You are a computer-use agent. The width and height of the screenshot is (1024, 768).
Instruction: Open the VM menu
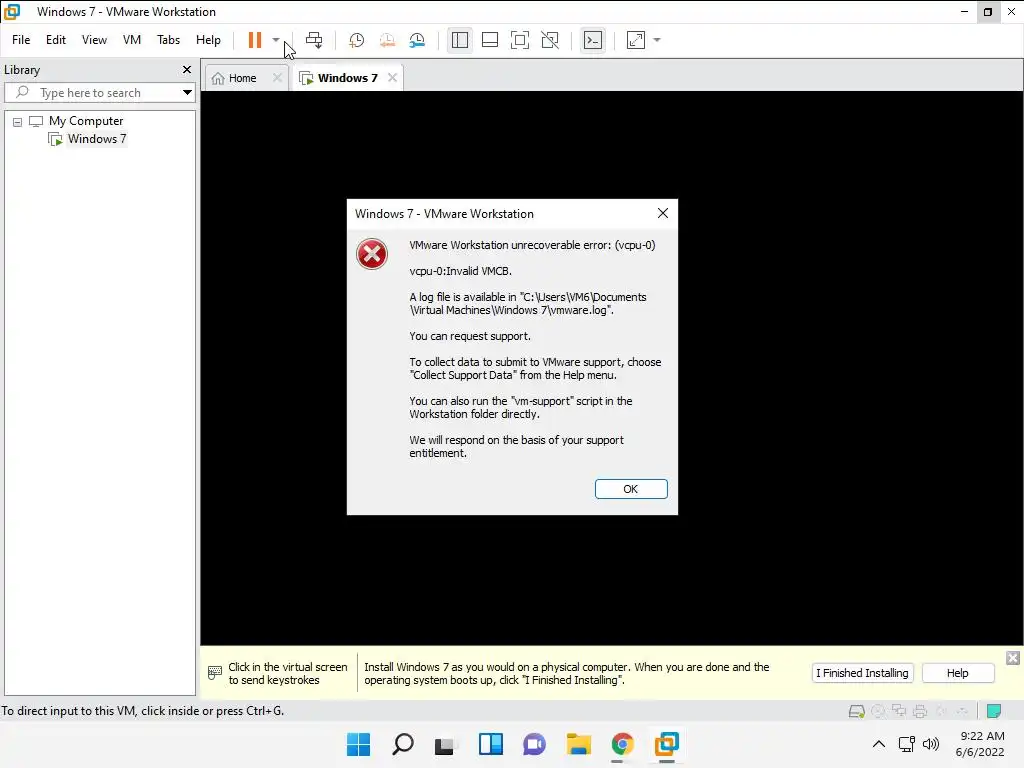(x=132, y=40)
